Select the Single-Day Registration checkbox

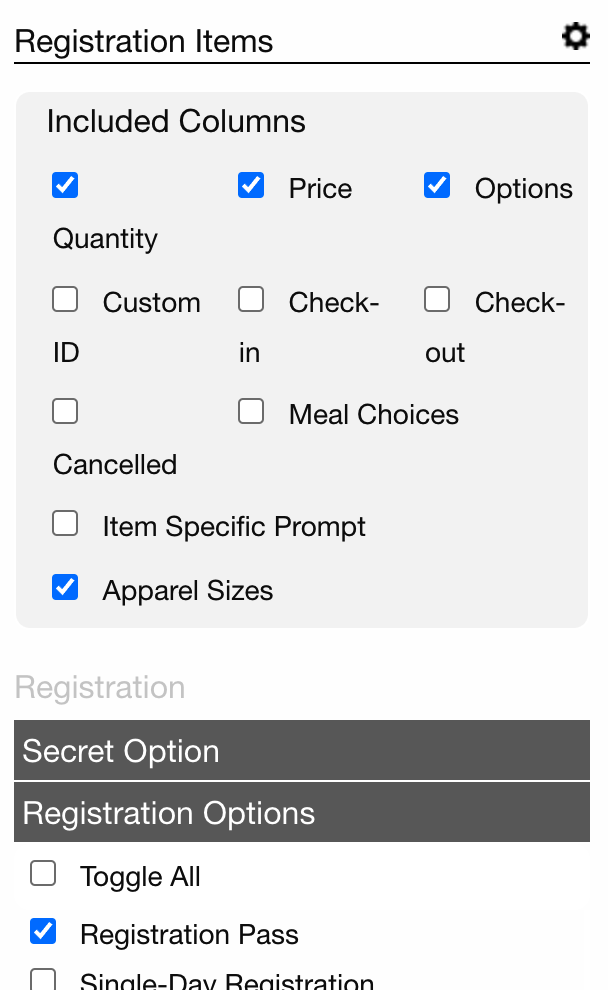coord(43,980)
